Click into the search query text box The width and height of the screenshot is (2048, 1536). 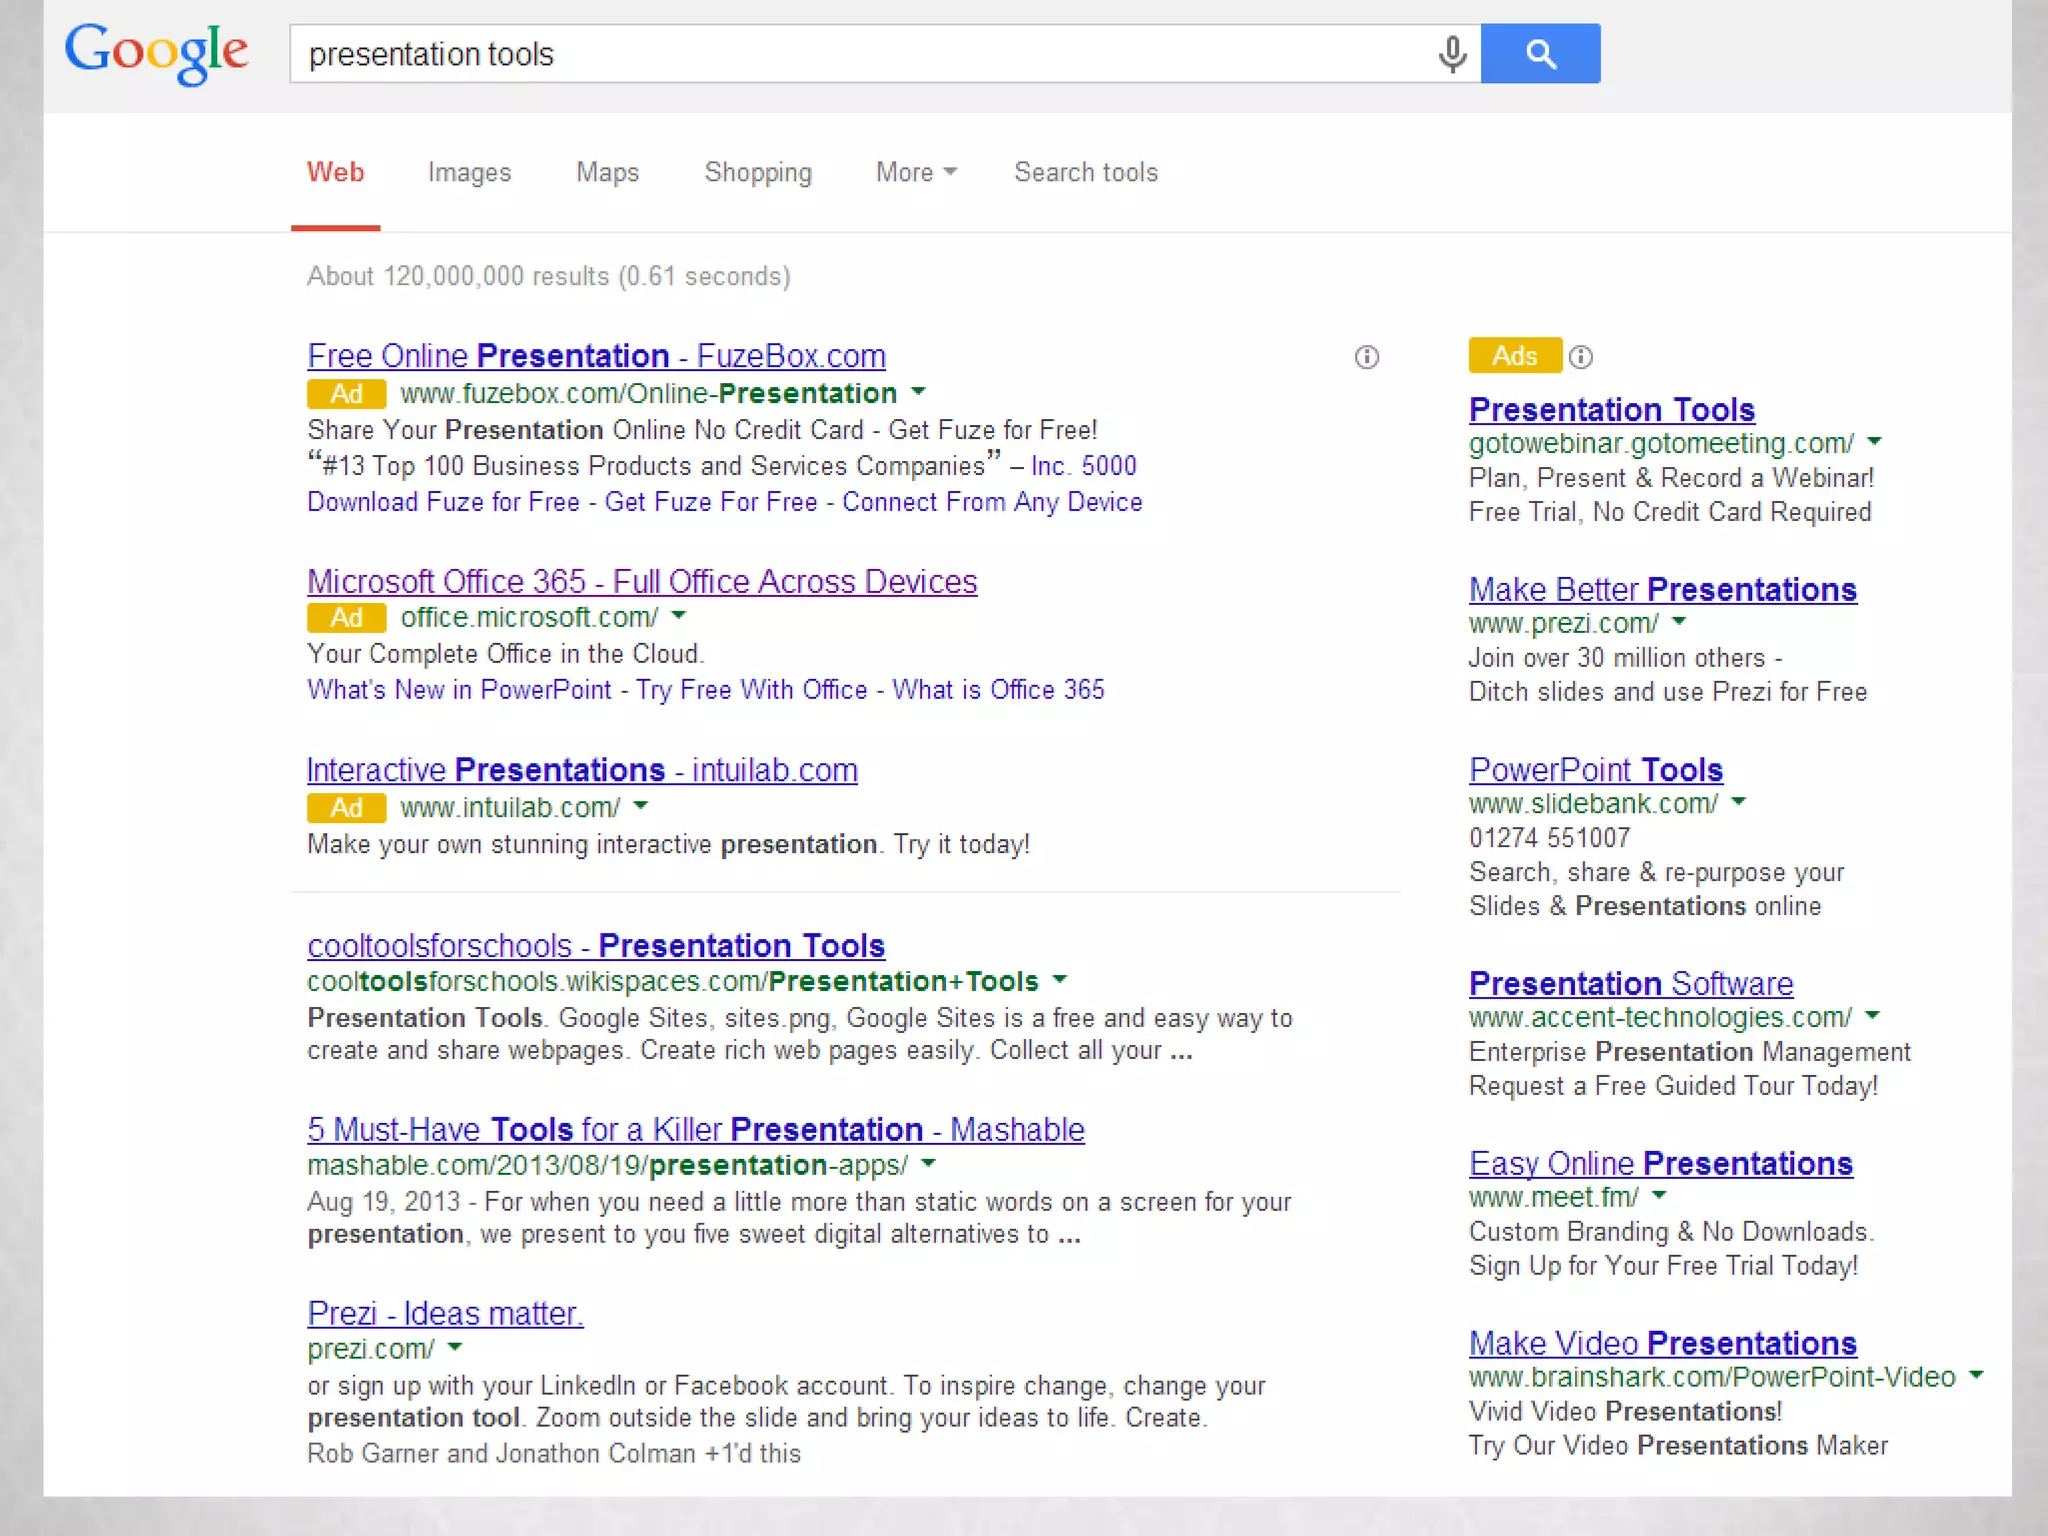coord(860,54)
